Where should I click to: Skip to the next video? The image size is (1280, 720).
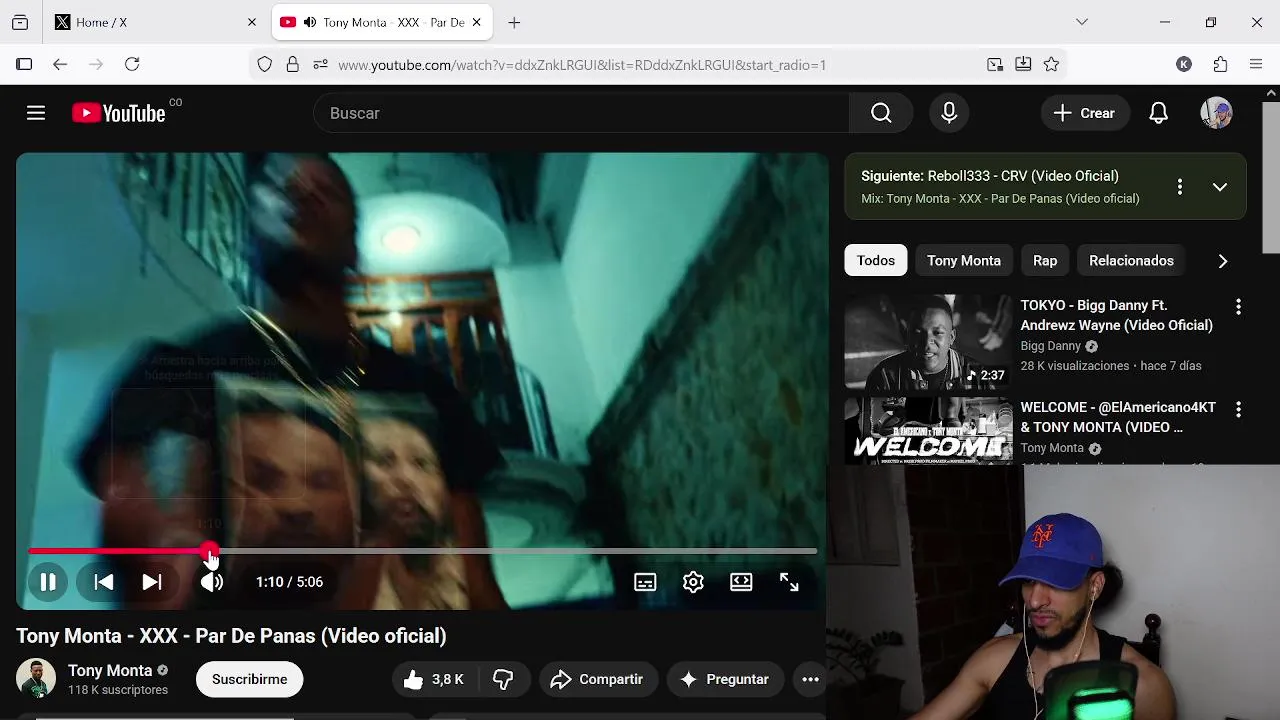152,582
